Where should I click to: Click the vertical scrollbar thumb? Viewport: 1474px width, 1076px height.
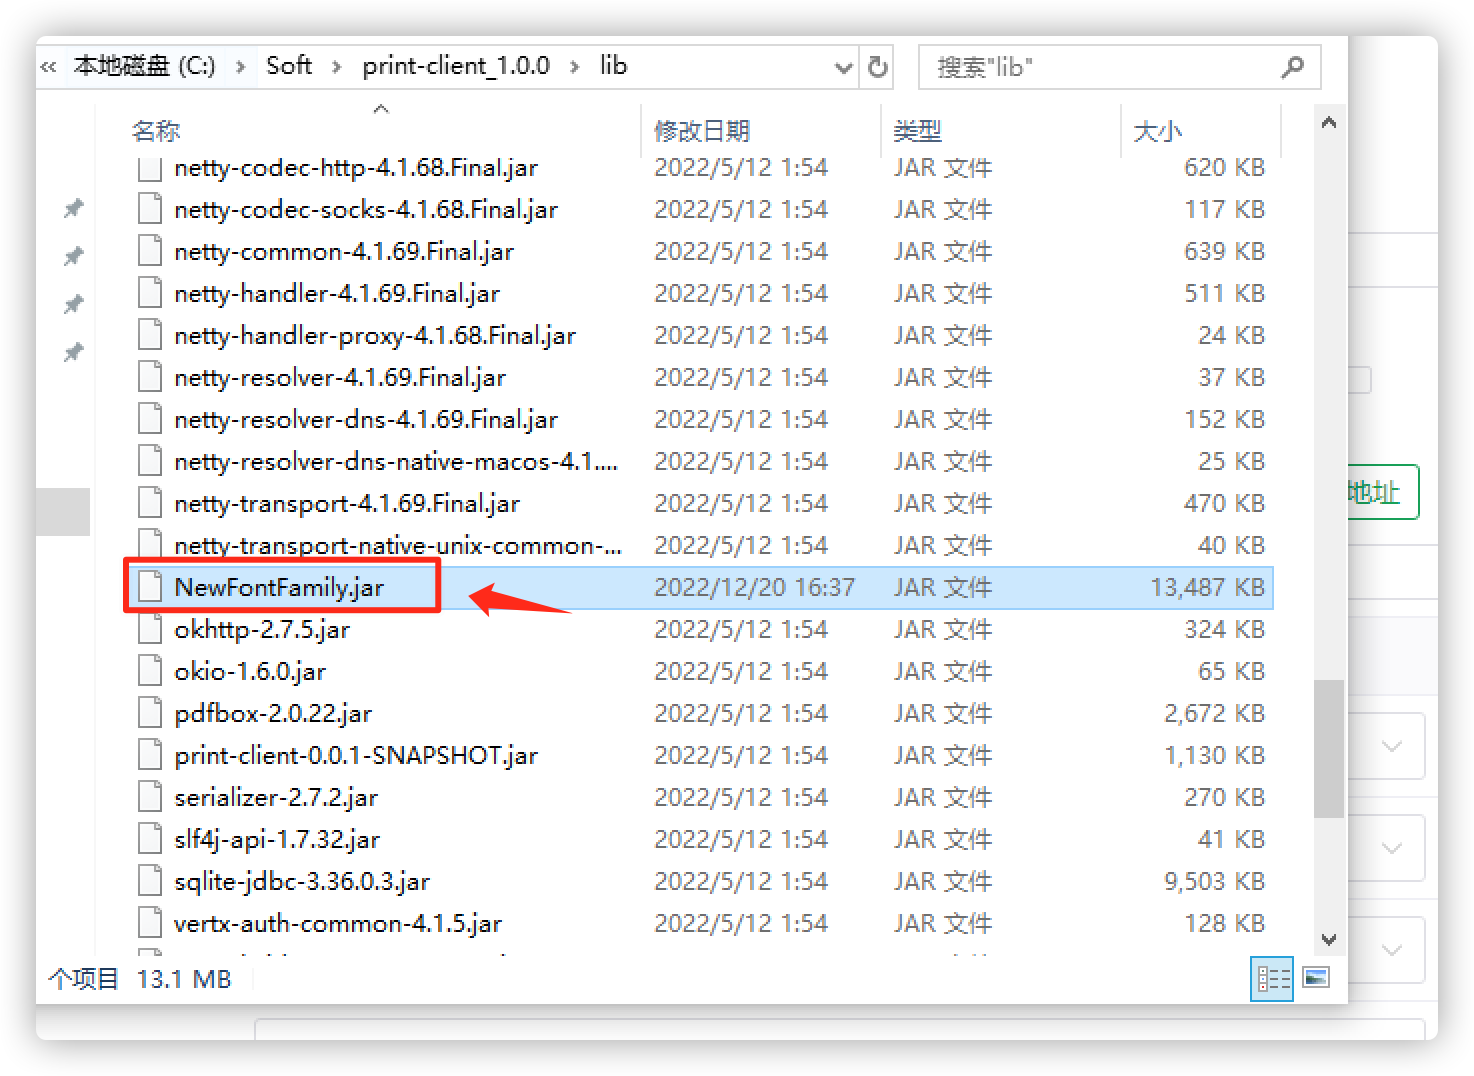click(1328, 748)
